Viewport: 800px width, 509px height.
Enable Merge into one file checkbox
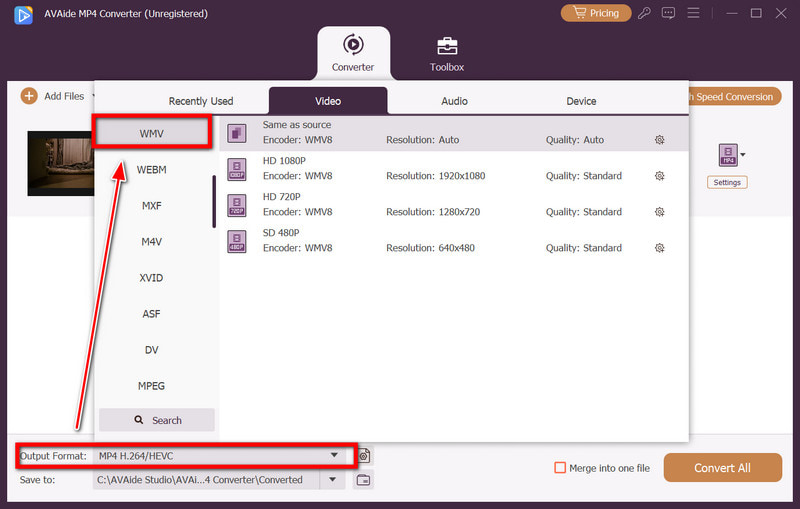click(561, 468)
